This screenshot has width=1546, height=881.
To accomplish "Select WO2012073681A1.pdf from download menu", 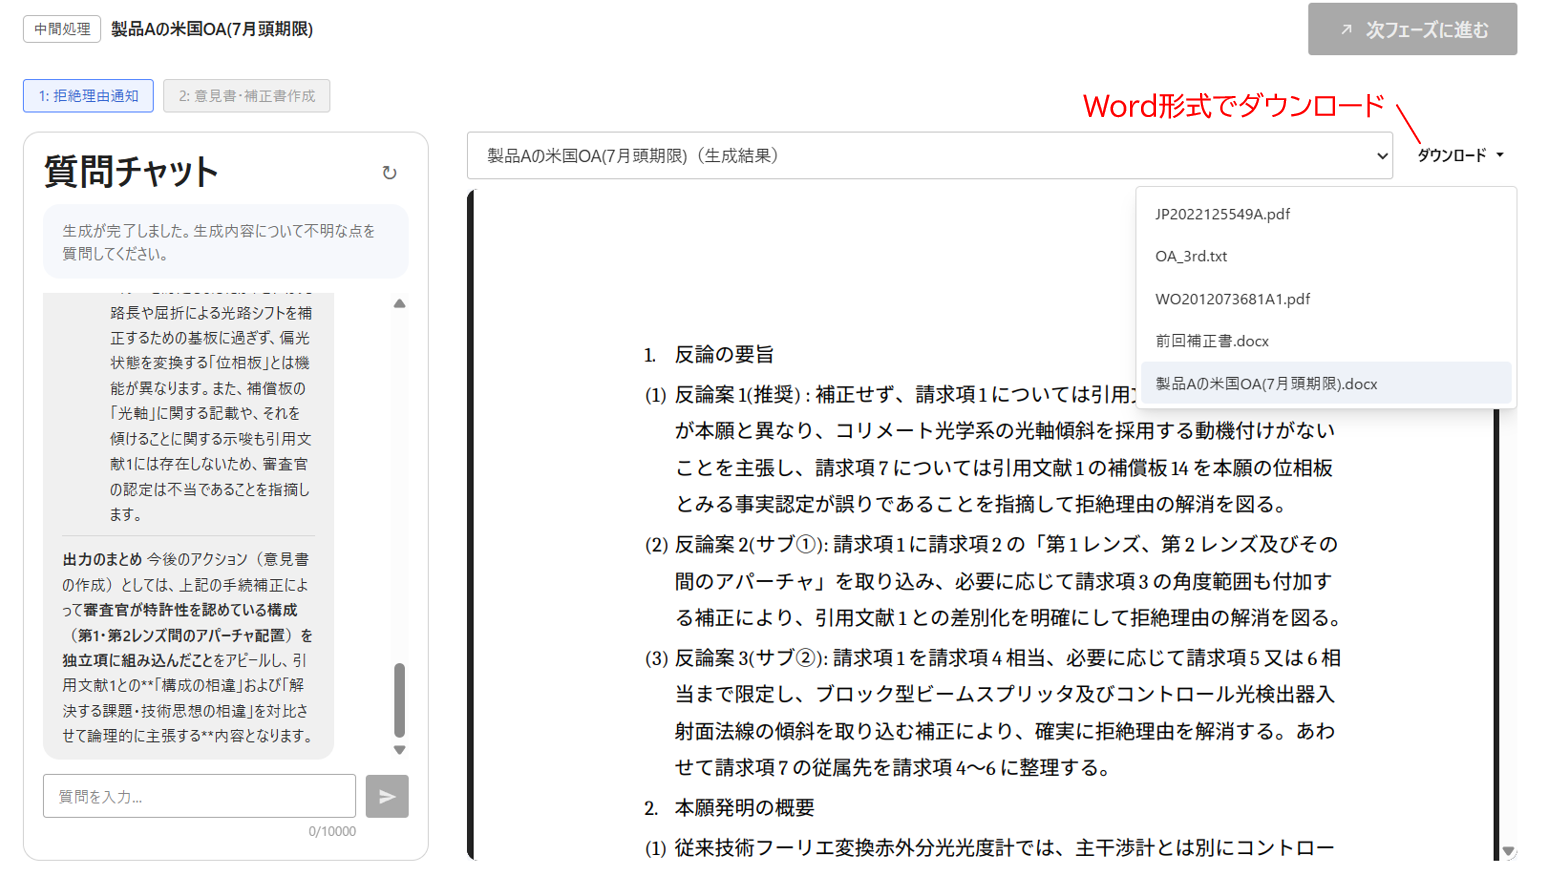I will [x=1325, y=299].
